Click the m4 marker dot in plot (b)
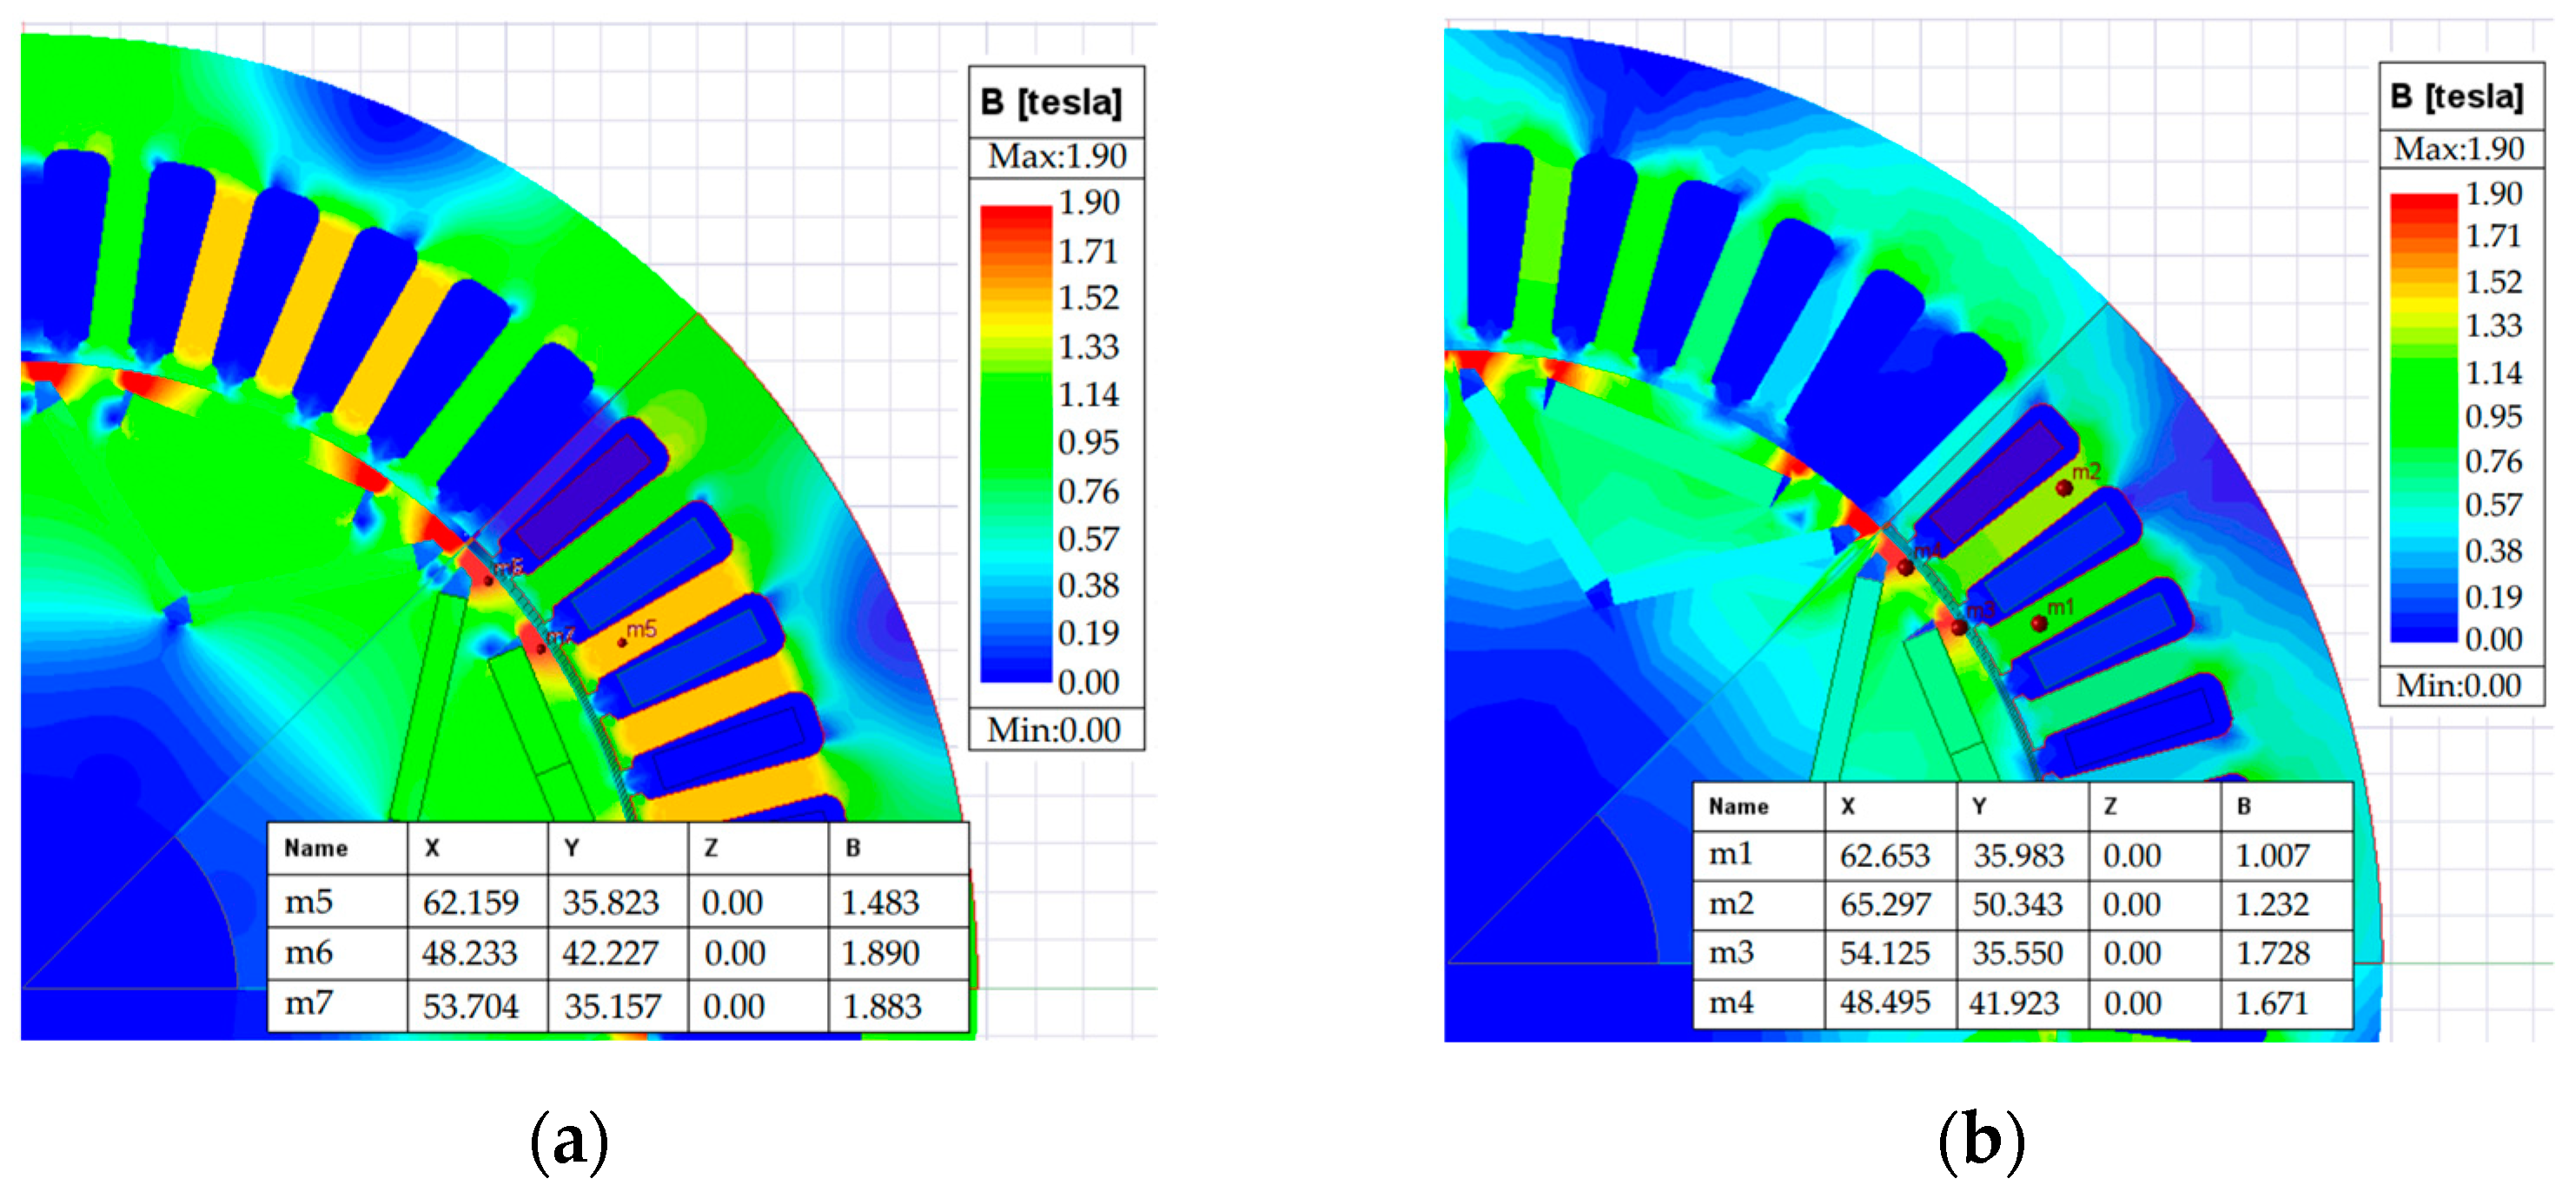 point(1906,567)
